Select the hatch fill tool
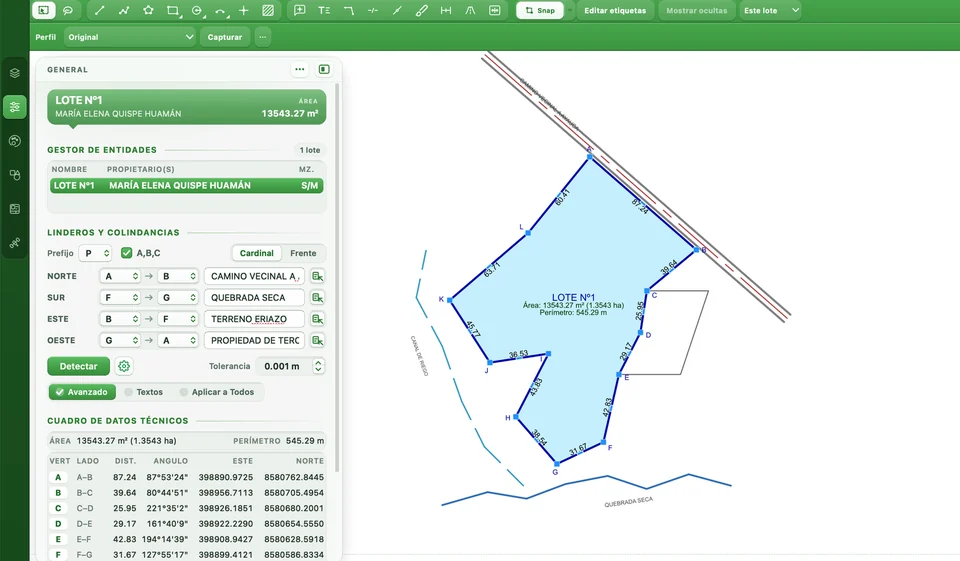 [x=268, y=10]
